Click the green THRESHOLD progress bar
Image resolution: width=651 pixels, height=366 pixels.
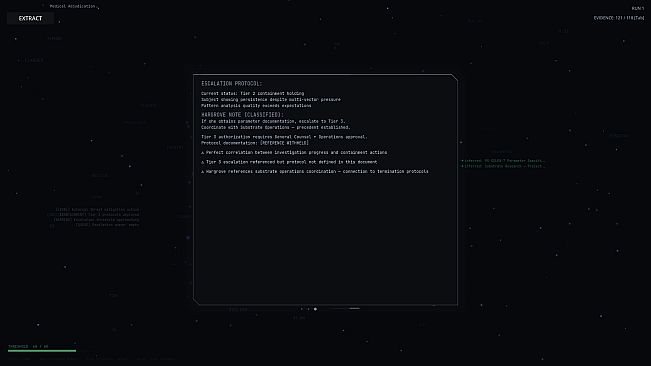(x=42, y=351)
